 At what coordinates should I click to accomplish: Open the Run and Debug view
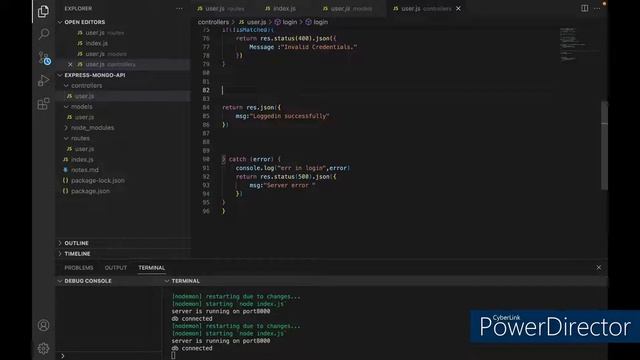coord(43,80)
